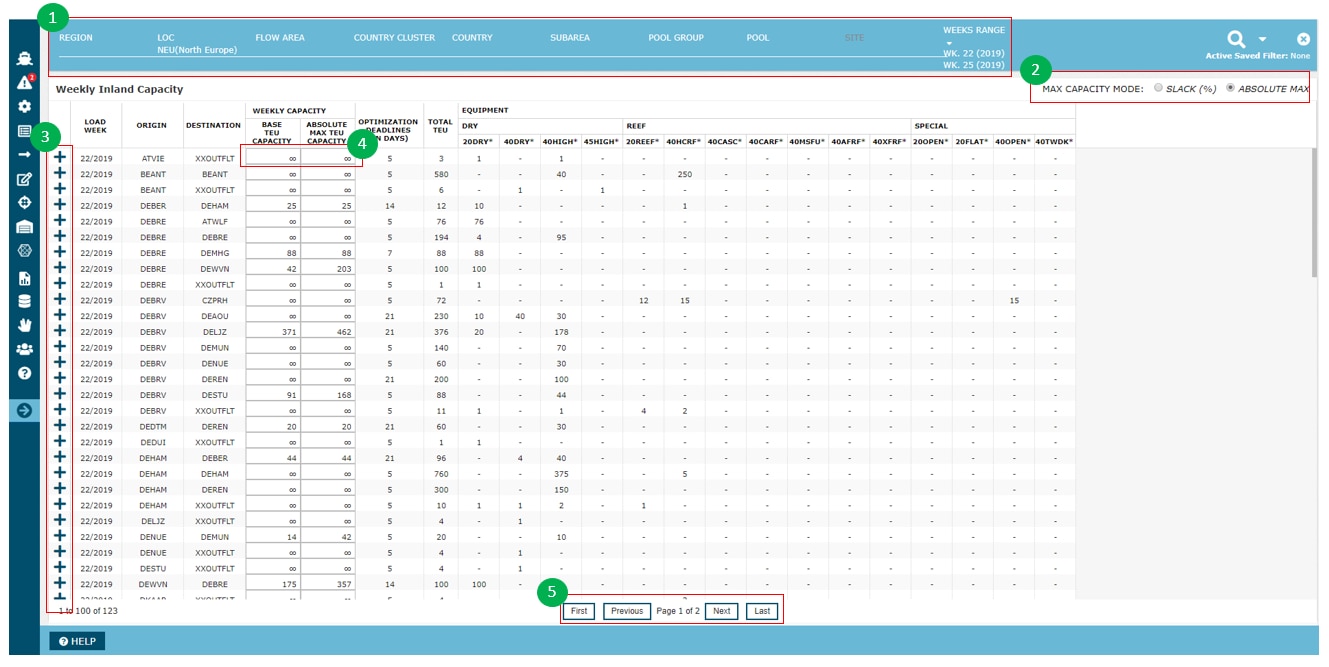Click the HELP button at bottom
The image size is (1329, 667).
[77, 641]
